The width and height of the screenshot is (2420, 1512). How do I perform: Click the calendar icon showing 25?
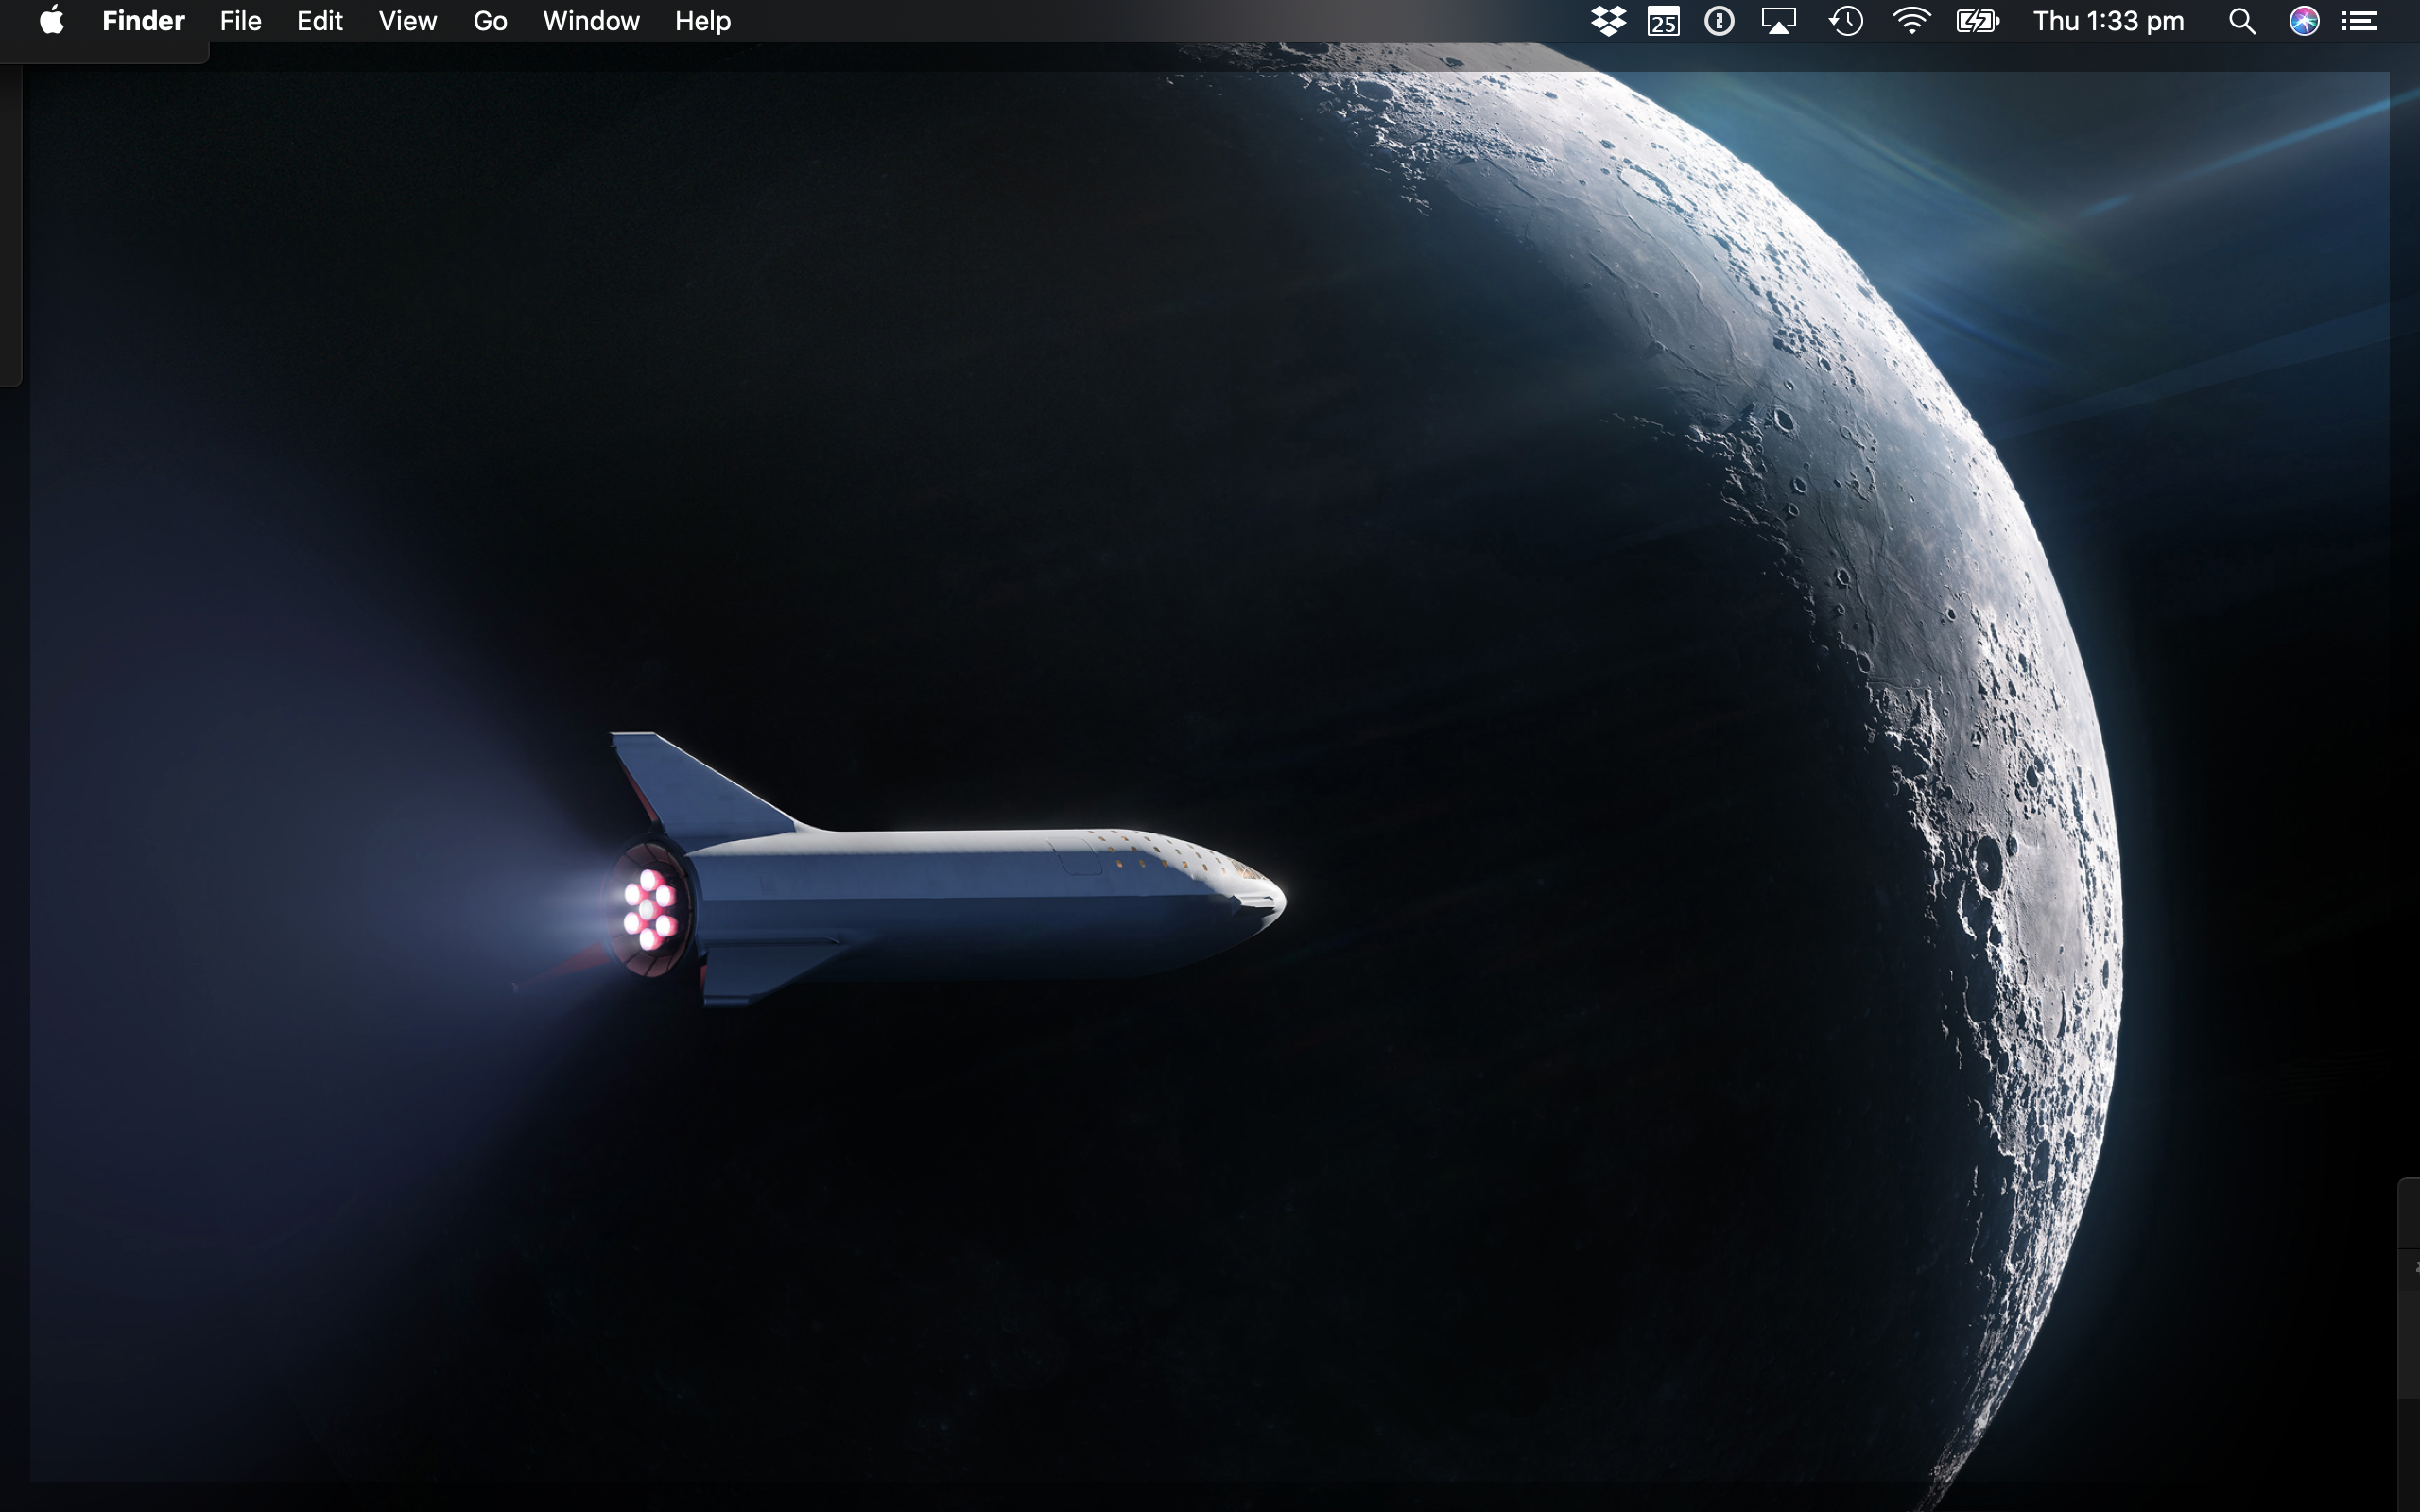click(1663, 21)
